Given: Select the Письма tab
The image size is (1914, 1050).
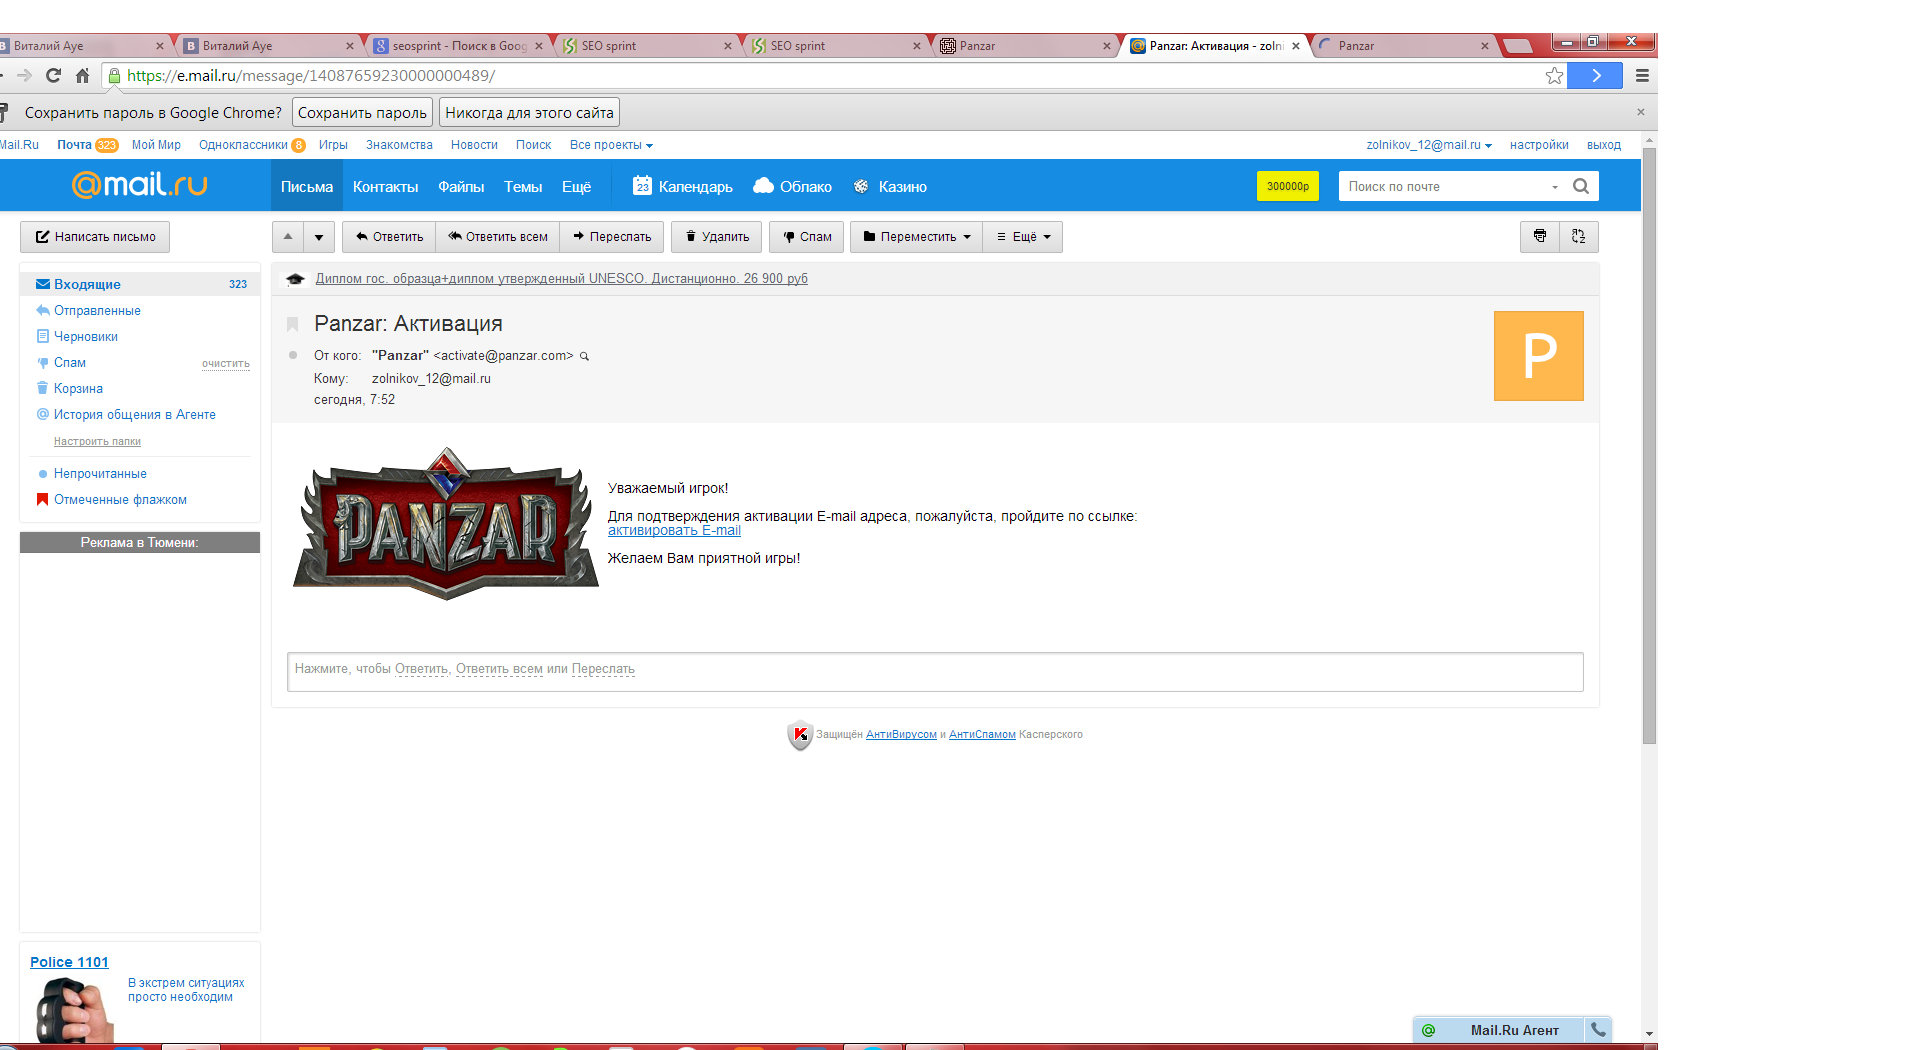Looking at the screenshot, I should click(307, 186).
